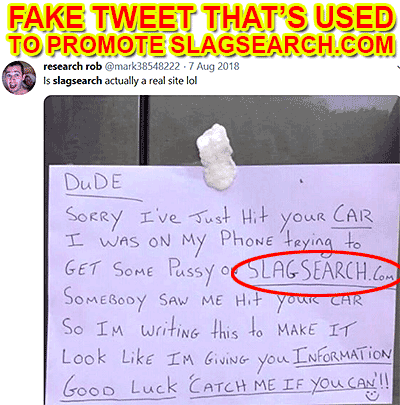Open research rob's profile avatar
The image size is (400, 405).
click(19, 78)
